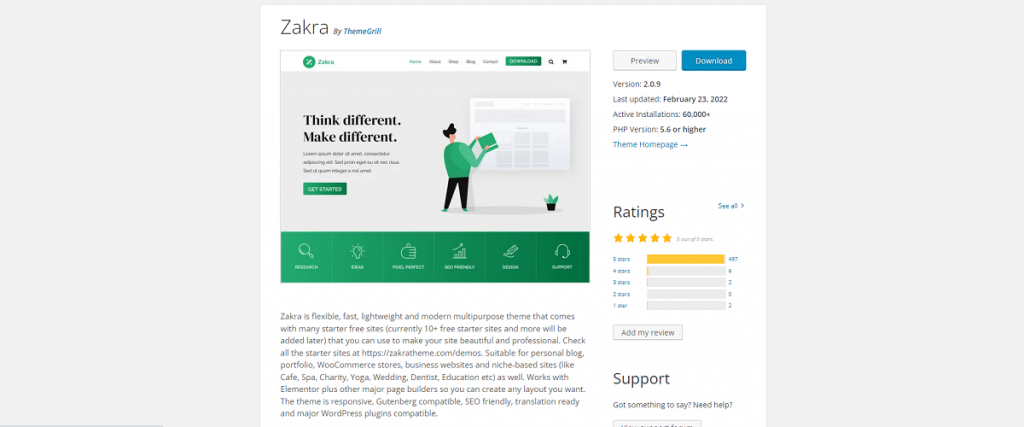Click the SEO Friendly chart icon
This screenshot has width=1024, height=427.
coord(459,251)
